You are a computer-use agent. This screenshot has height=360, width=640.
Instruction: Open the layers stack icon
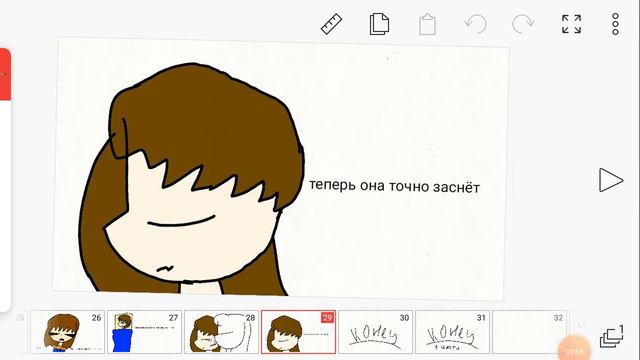[611, 336]
